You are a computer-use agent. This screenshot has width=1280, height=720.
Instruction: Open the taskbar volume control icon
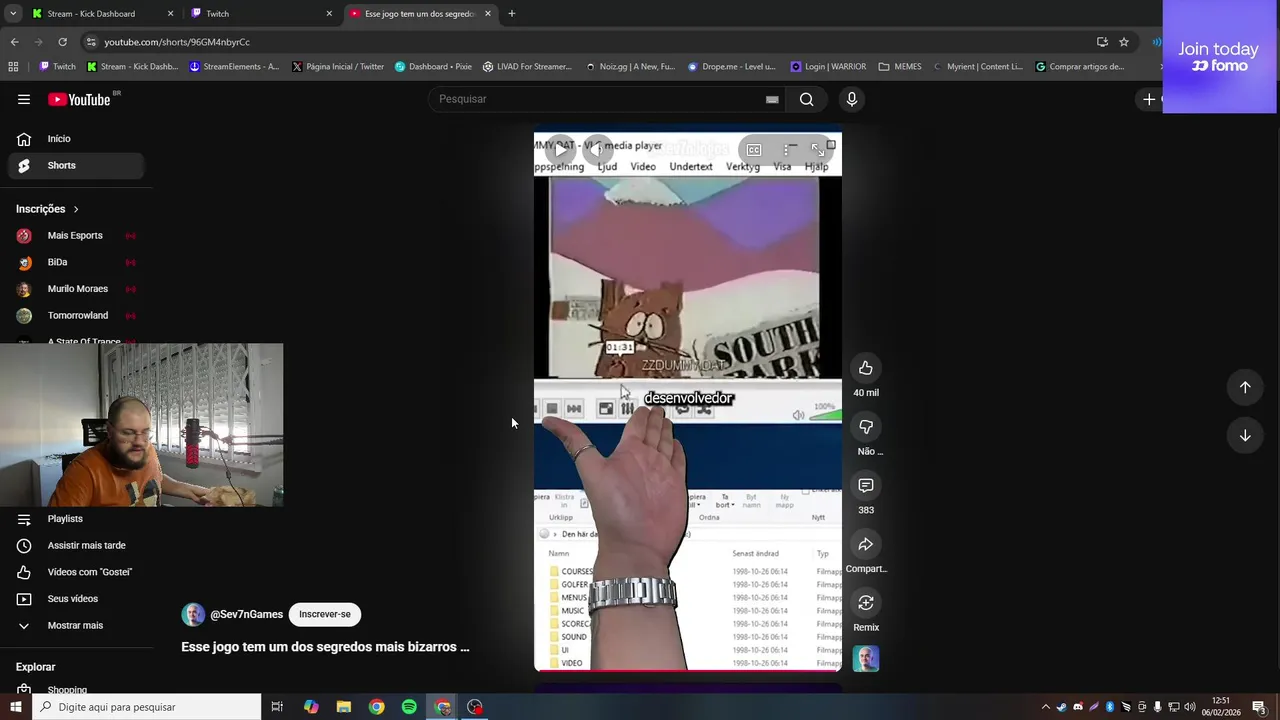click(1190, 707)
